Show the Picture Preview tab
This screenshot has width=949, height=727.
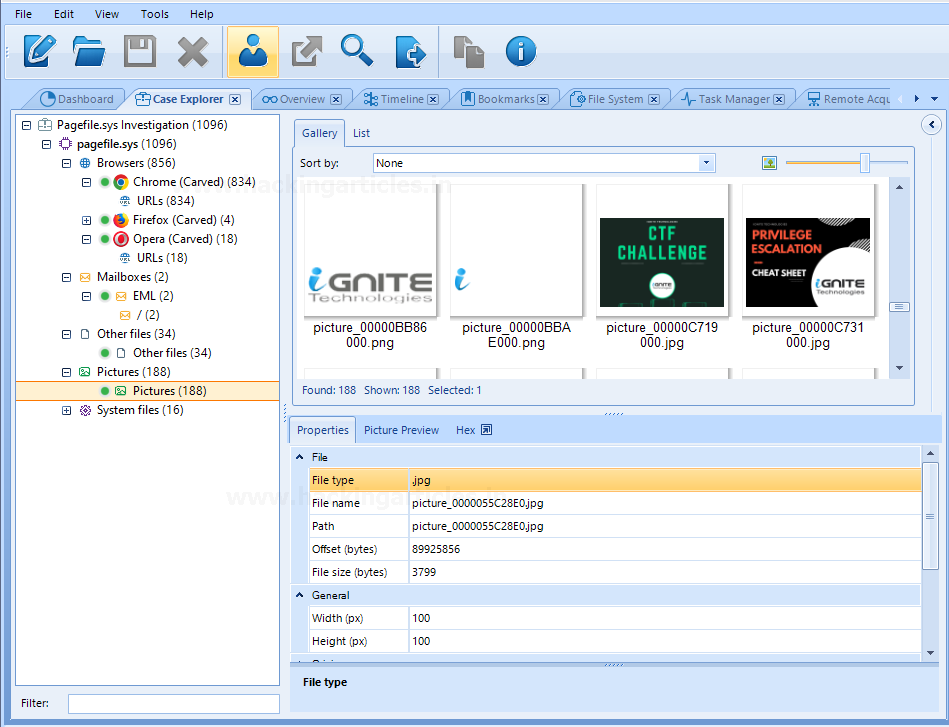pos(401,430)
